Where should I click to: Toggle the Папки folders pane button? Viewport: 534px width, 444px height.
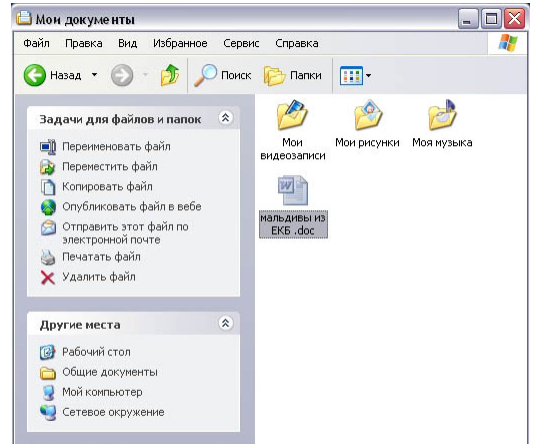pyautogui.click(x=293, y=75)
